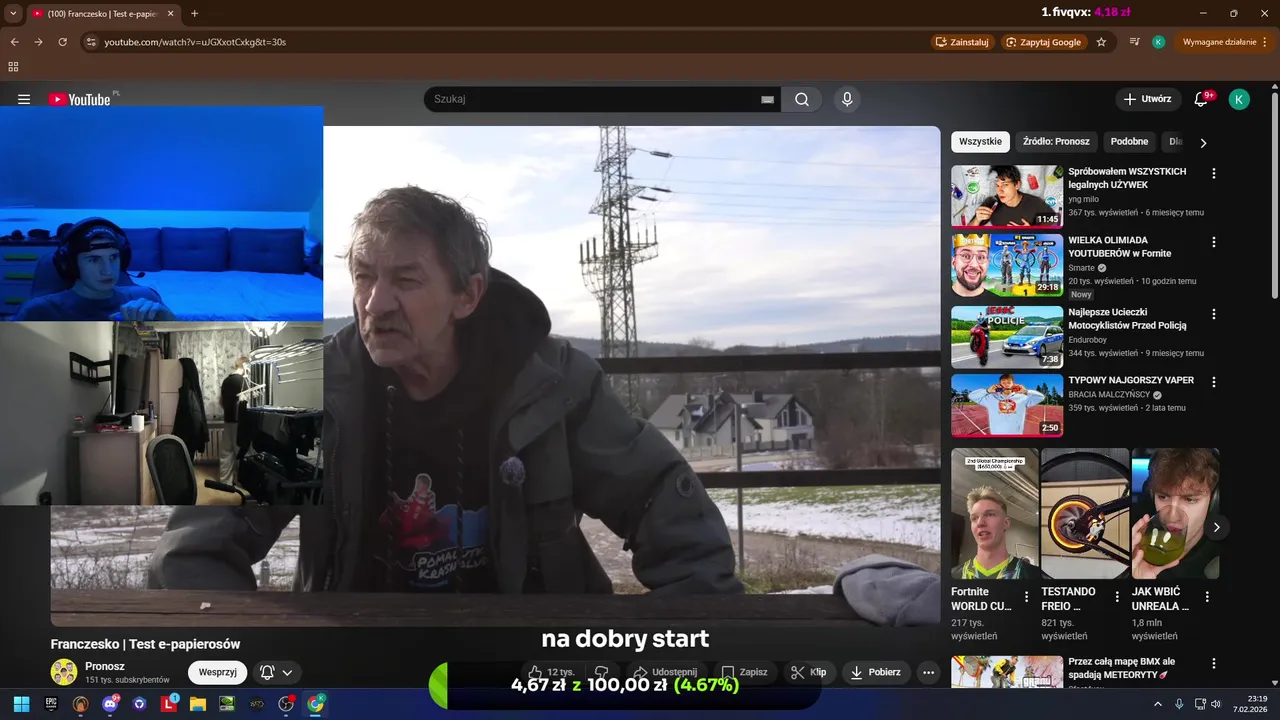Screen dimensions: 1280x720
Task: Open YouTube notifications bell
Action: tap(1201, 99)
